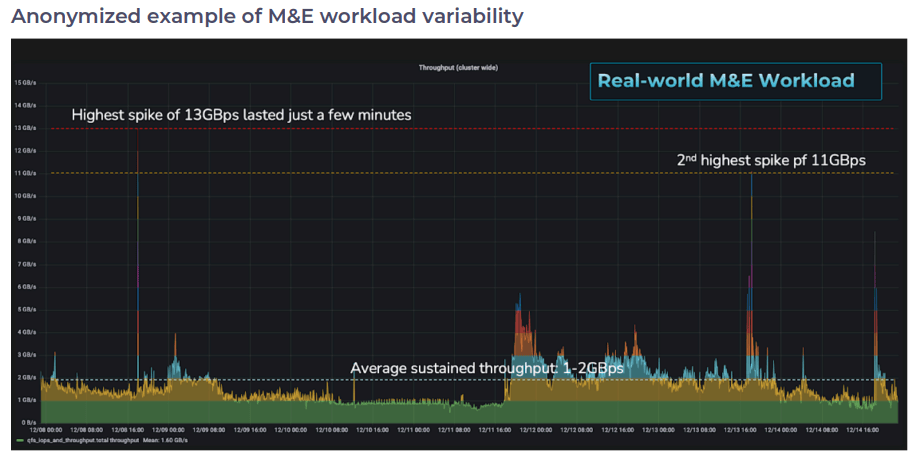Click the 13 GB/s y-axis label
This screenshot has width=917, height=461.
27,128
